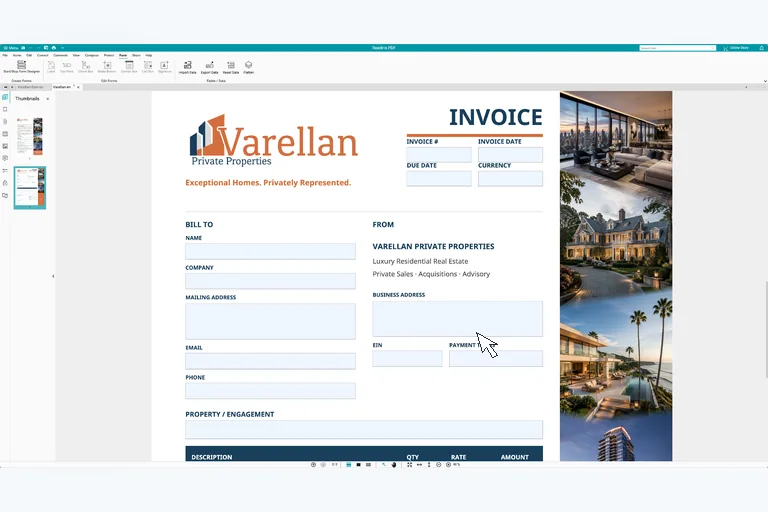Viewport: 768px width, 512px height.
Task: Switch to the first document tab
Action: tap(30, 87)
